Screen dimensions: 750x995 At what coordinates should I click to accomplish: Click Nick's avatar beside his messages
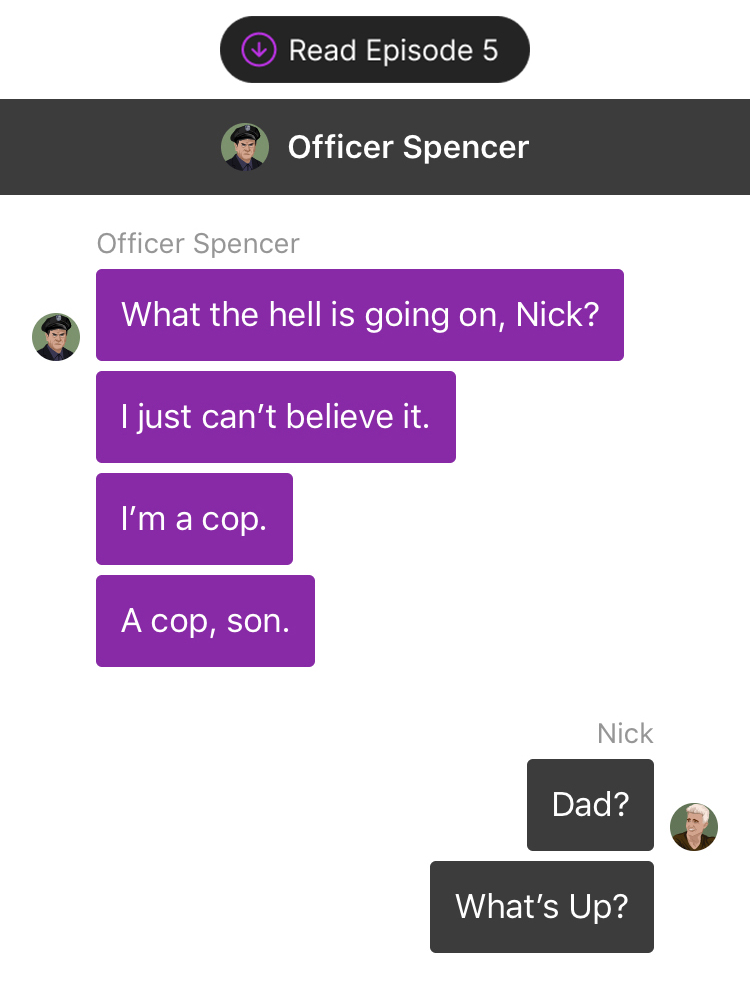[x=694, y=826]
